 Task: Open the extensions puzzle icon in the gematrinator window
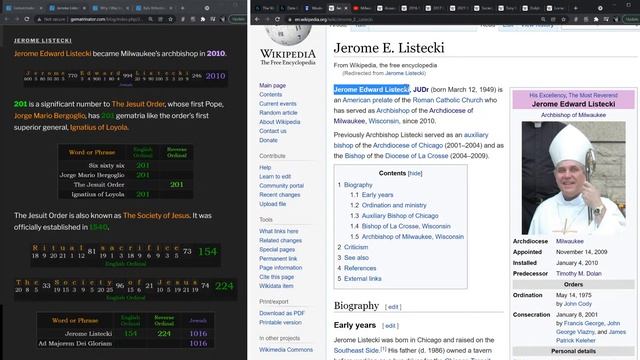click(203, 19)
